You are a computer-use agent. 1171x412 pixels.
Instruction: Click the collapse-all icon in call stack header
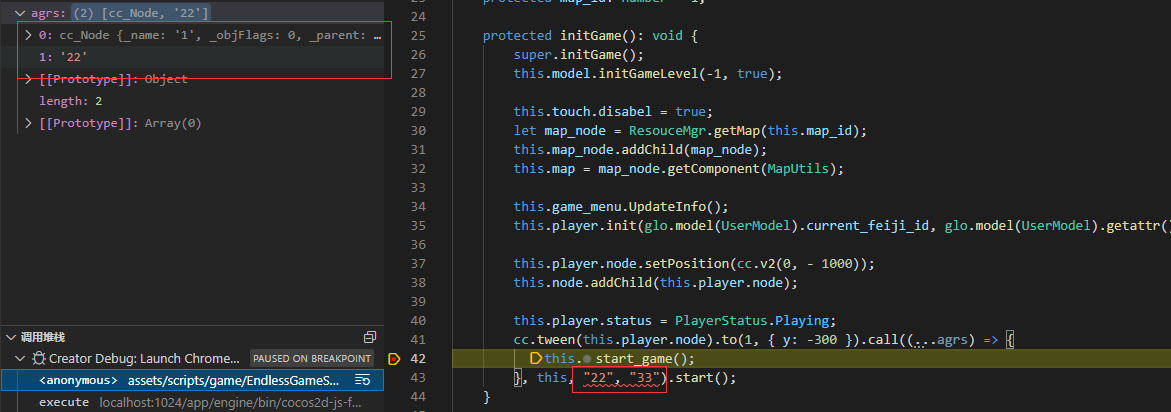369,337
